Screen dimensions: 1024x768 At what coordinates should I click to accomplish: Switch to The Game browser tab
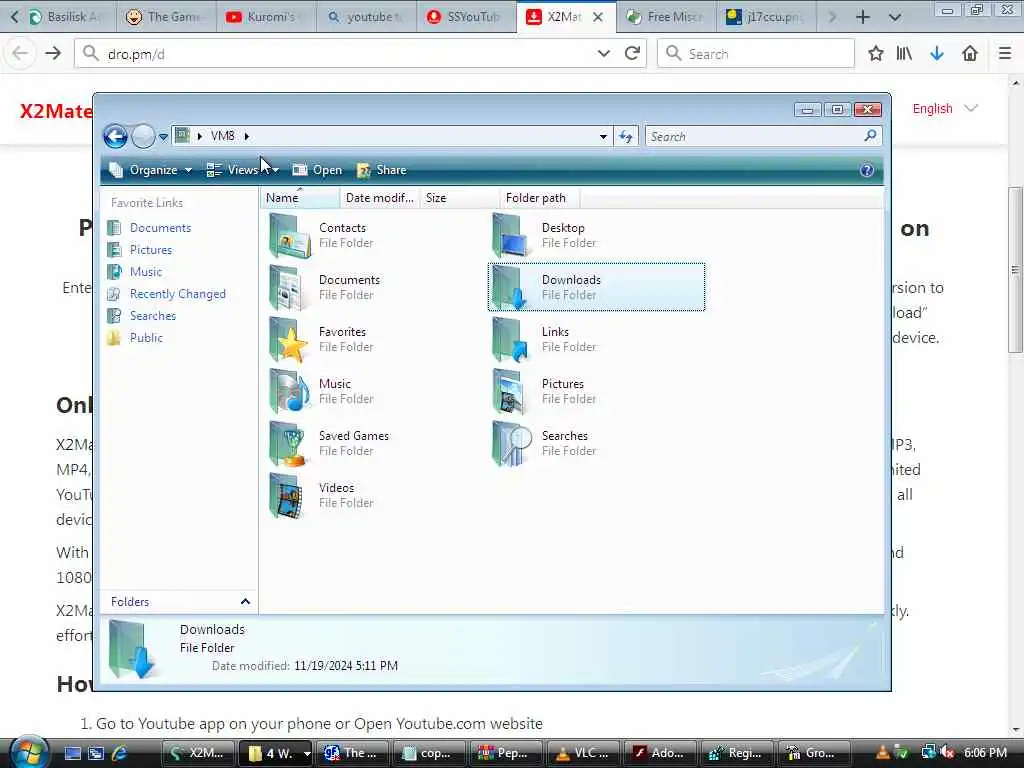point(165,17)
